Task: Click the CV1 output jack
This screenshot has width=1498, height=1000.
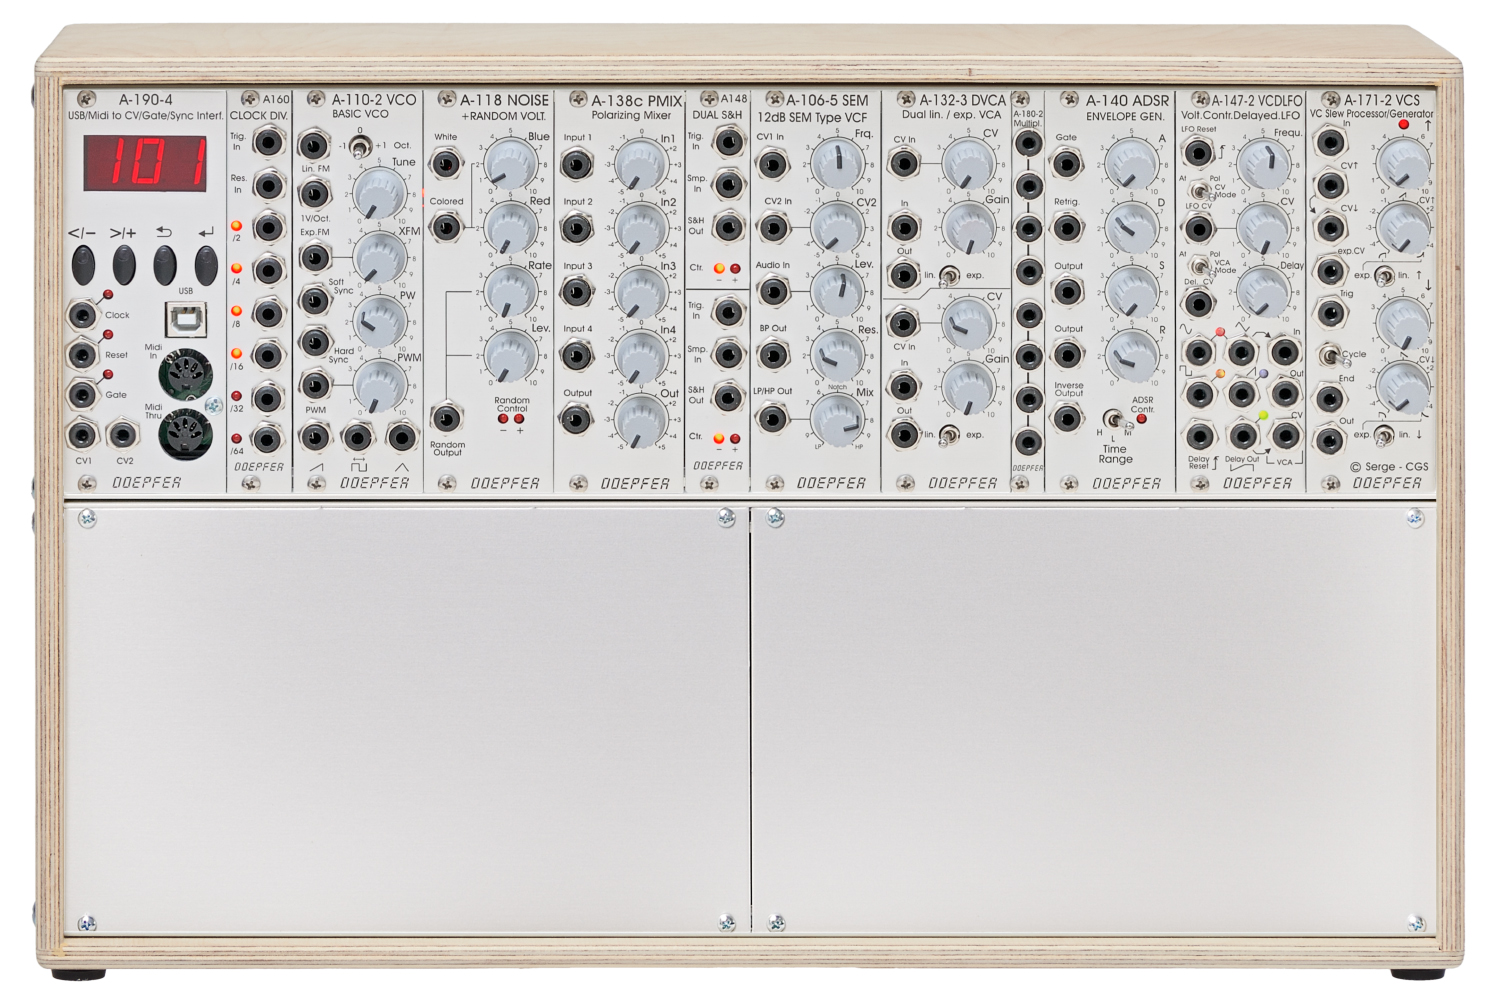Action: click(x=82, y=435)
